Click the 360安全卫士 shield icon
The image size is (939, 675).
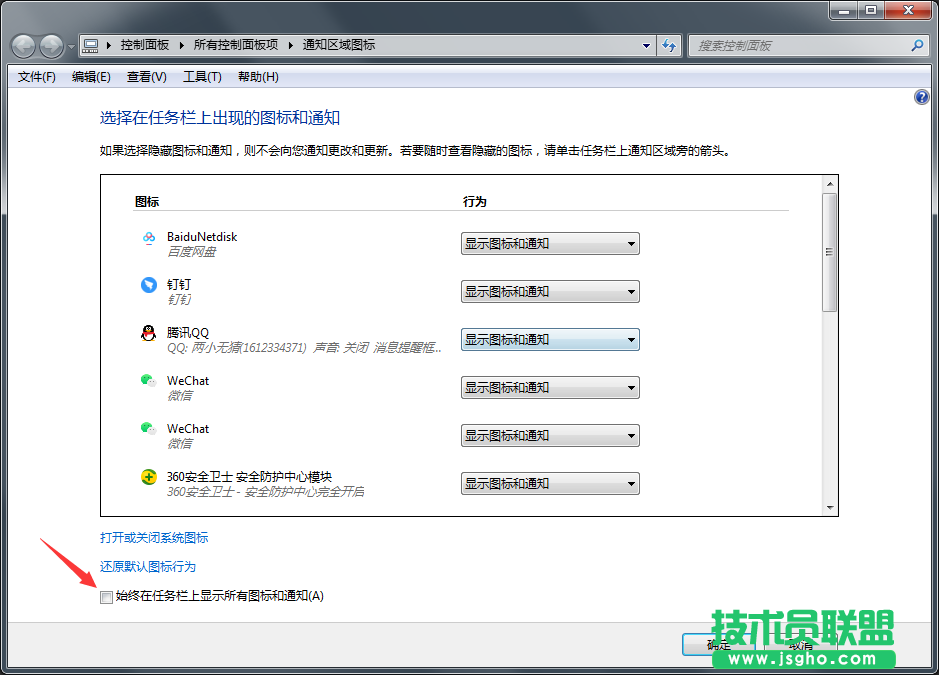148,478
